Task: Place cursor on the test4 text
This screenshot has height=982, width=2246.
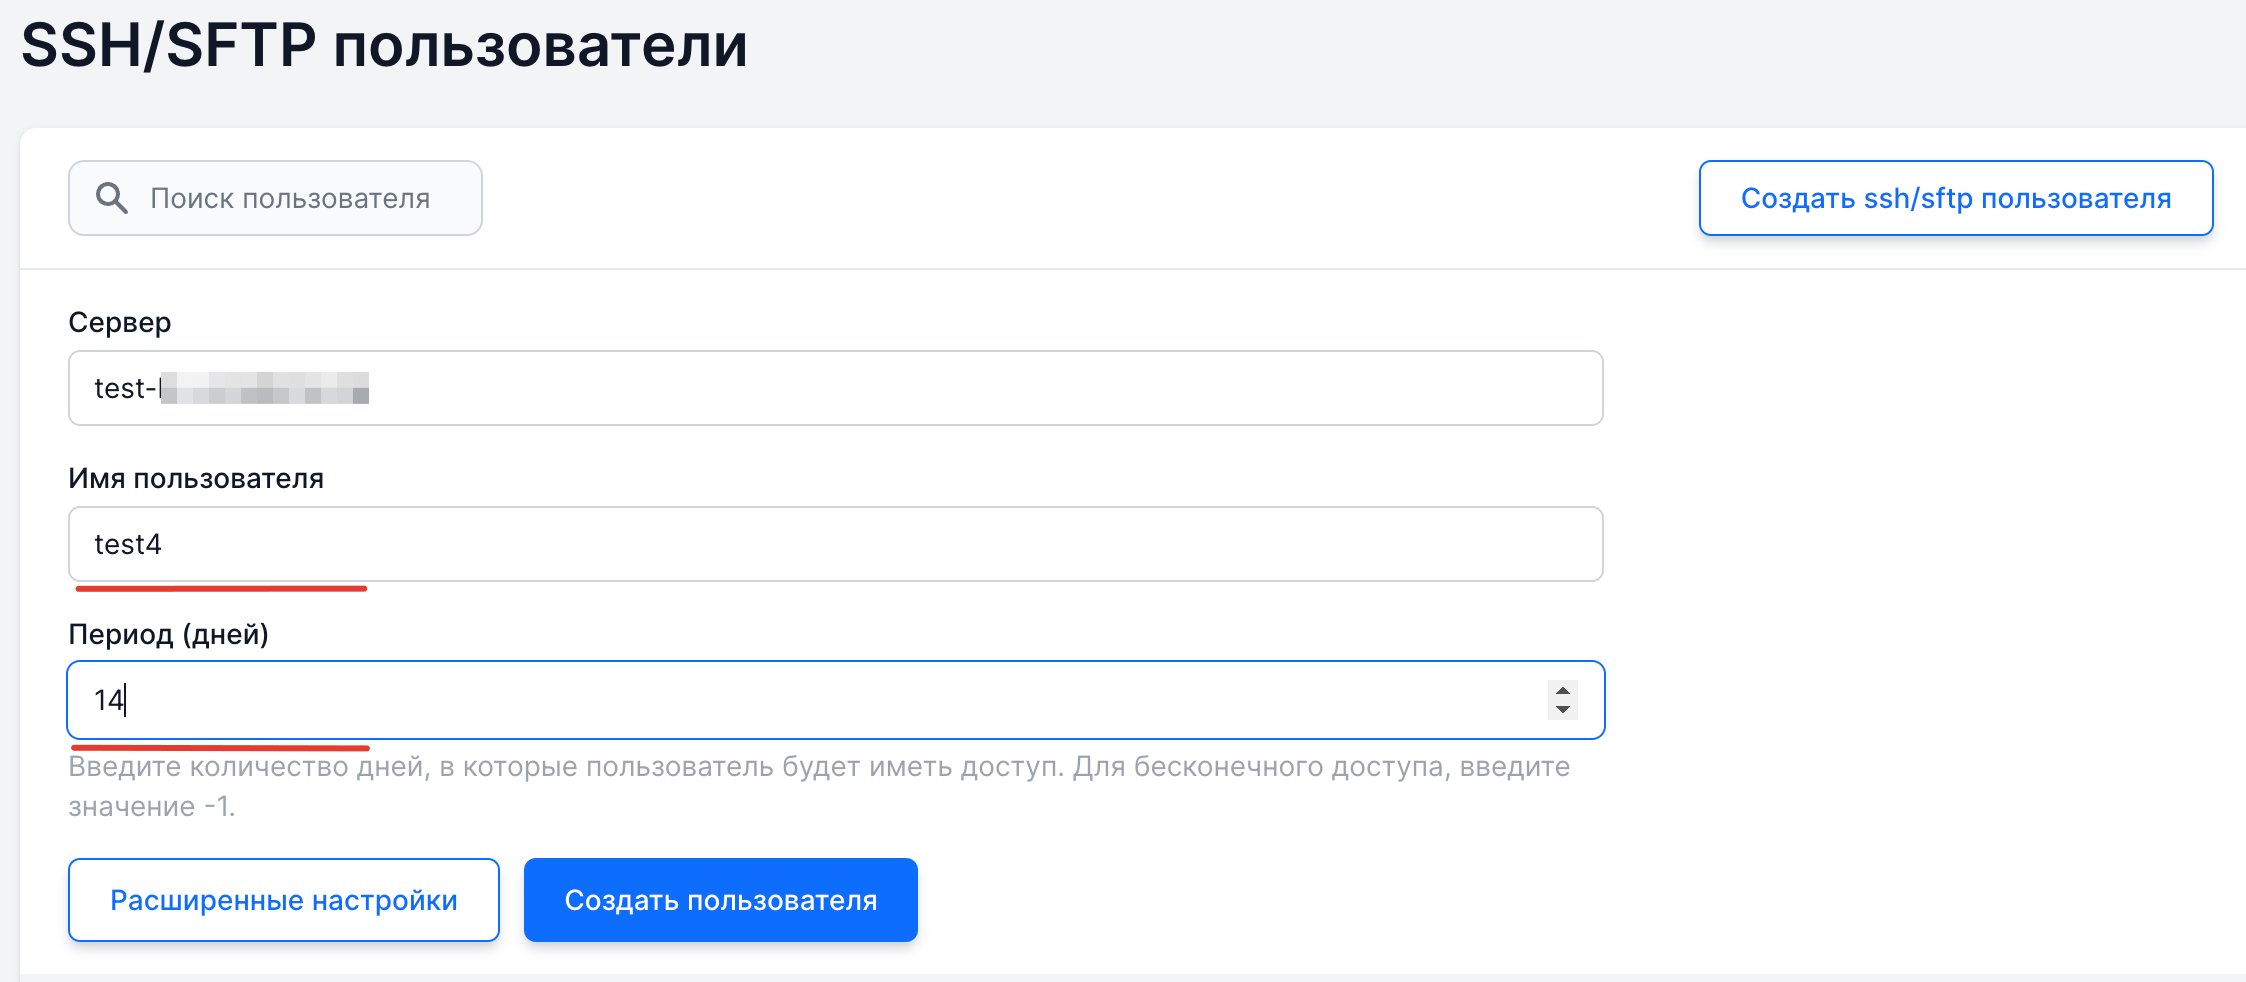Action: pos(128,544)
